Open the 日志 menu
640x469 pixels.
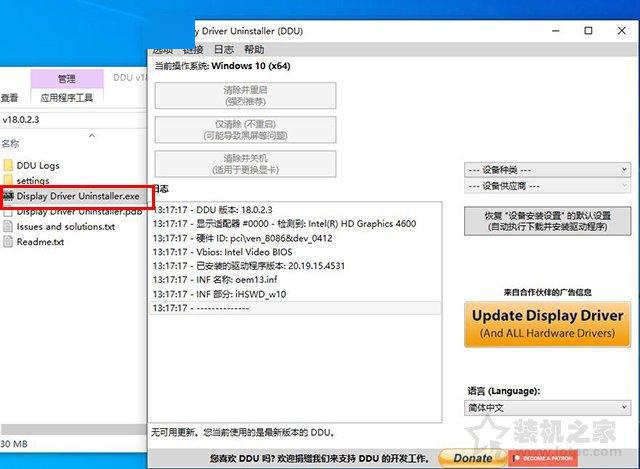tap(224, 49)
